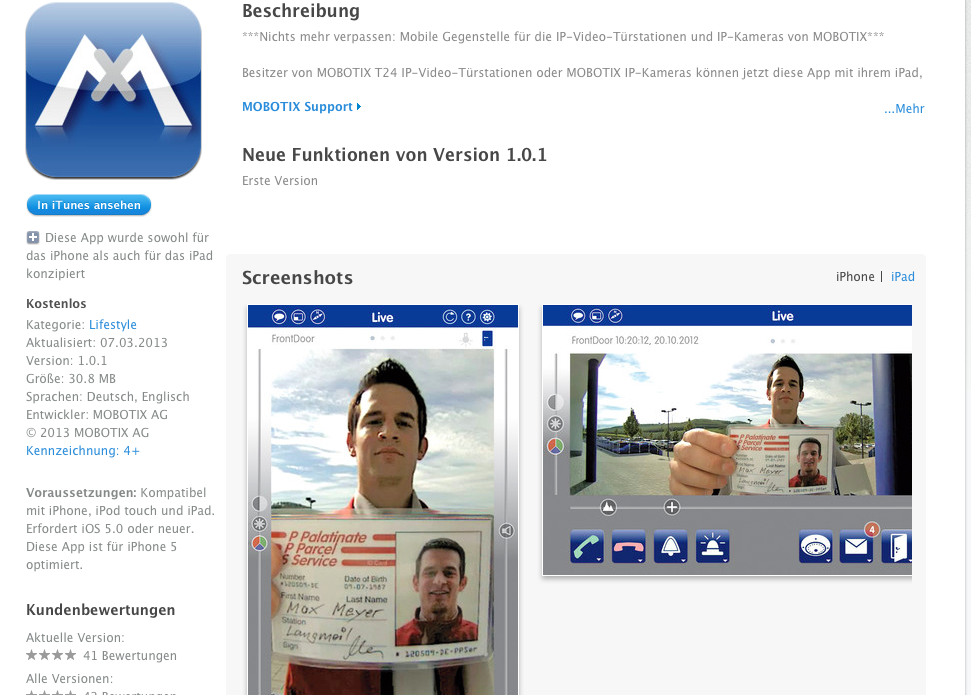This screenshot has height=695, width=971.
Task: Open the portrait FrontDoor screenshot thumbnail
Action: click(383, 500)
